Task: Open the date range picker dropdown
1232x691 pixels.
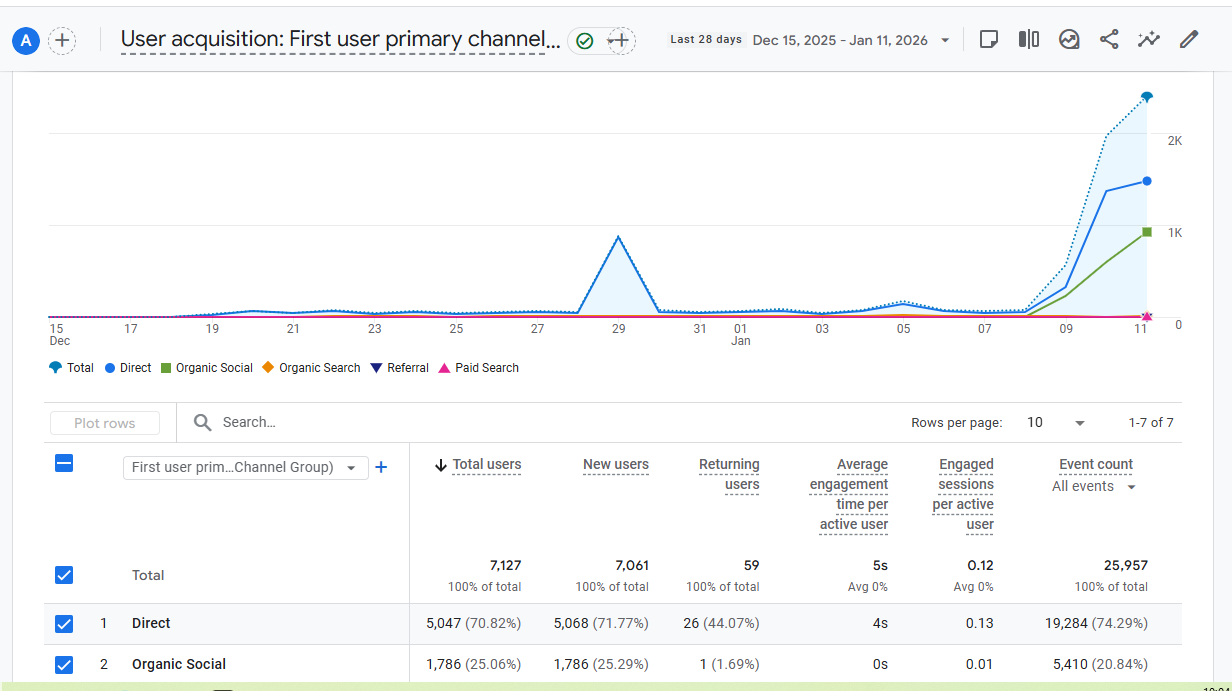Action: click(x=850, y=38)
